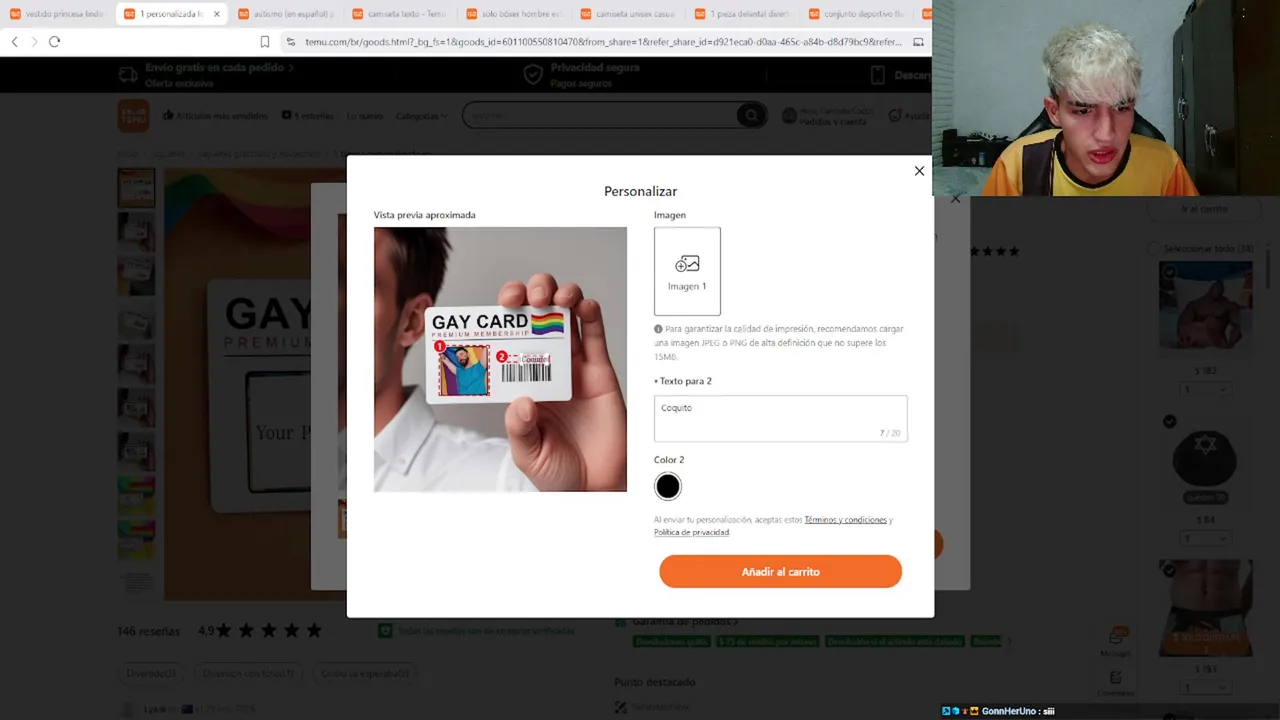The height and width of the screenshot is (720, 1280).
Task: Select the black Color 2 swatch
Action: pyautogui.click(x=668, y=486)
